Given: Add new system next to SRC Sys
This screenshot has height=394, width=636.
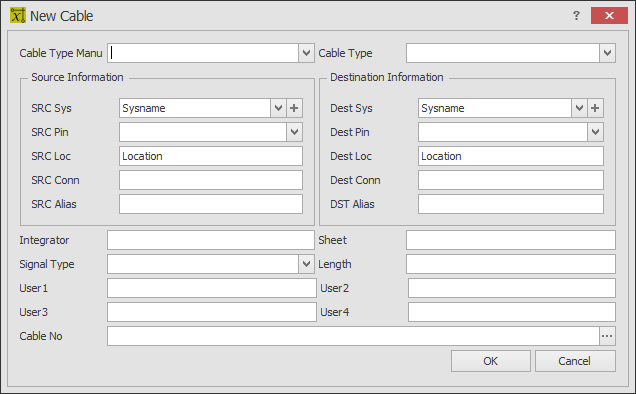Looking at the screenshot, I should tap(294, 108).
